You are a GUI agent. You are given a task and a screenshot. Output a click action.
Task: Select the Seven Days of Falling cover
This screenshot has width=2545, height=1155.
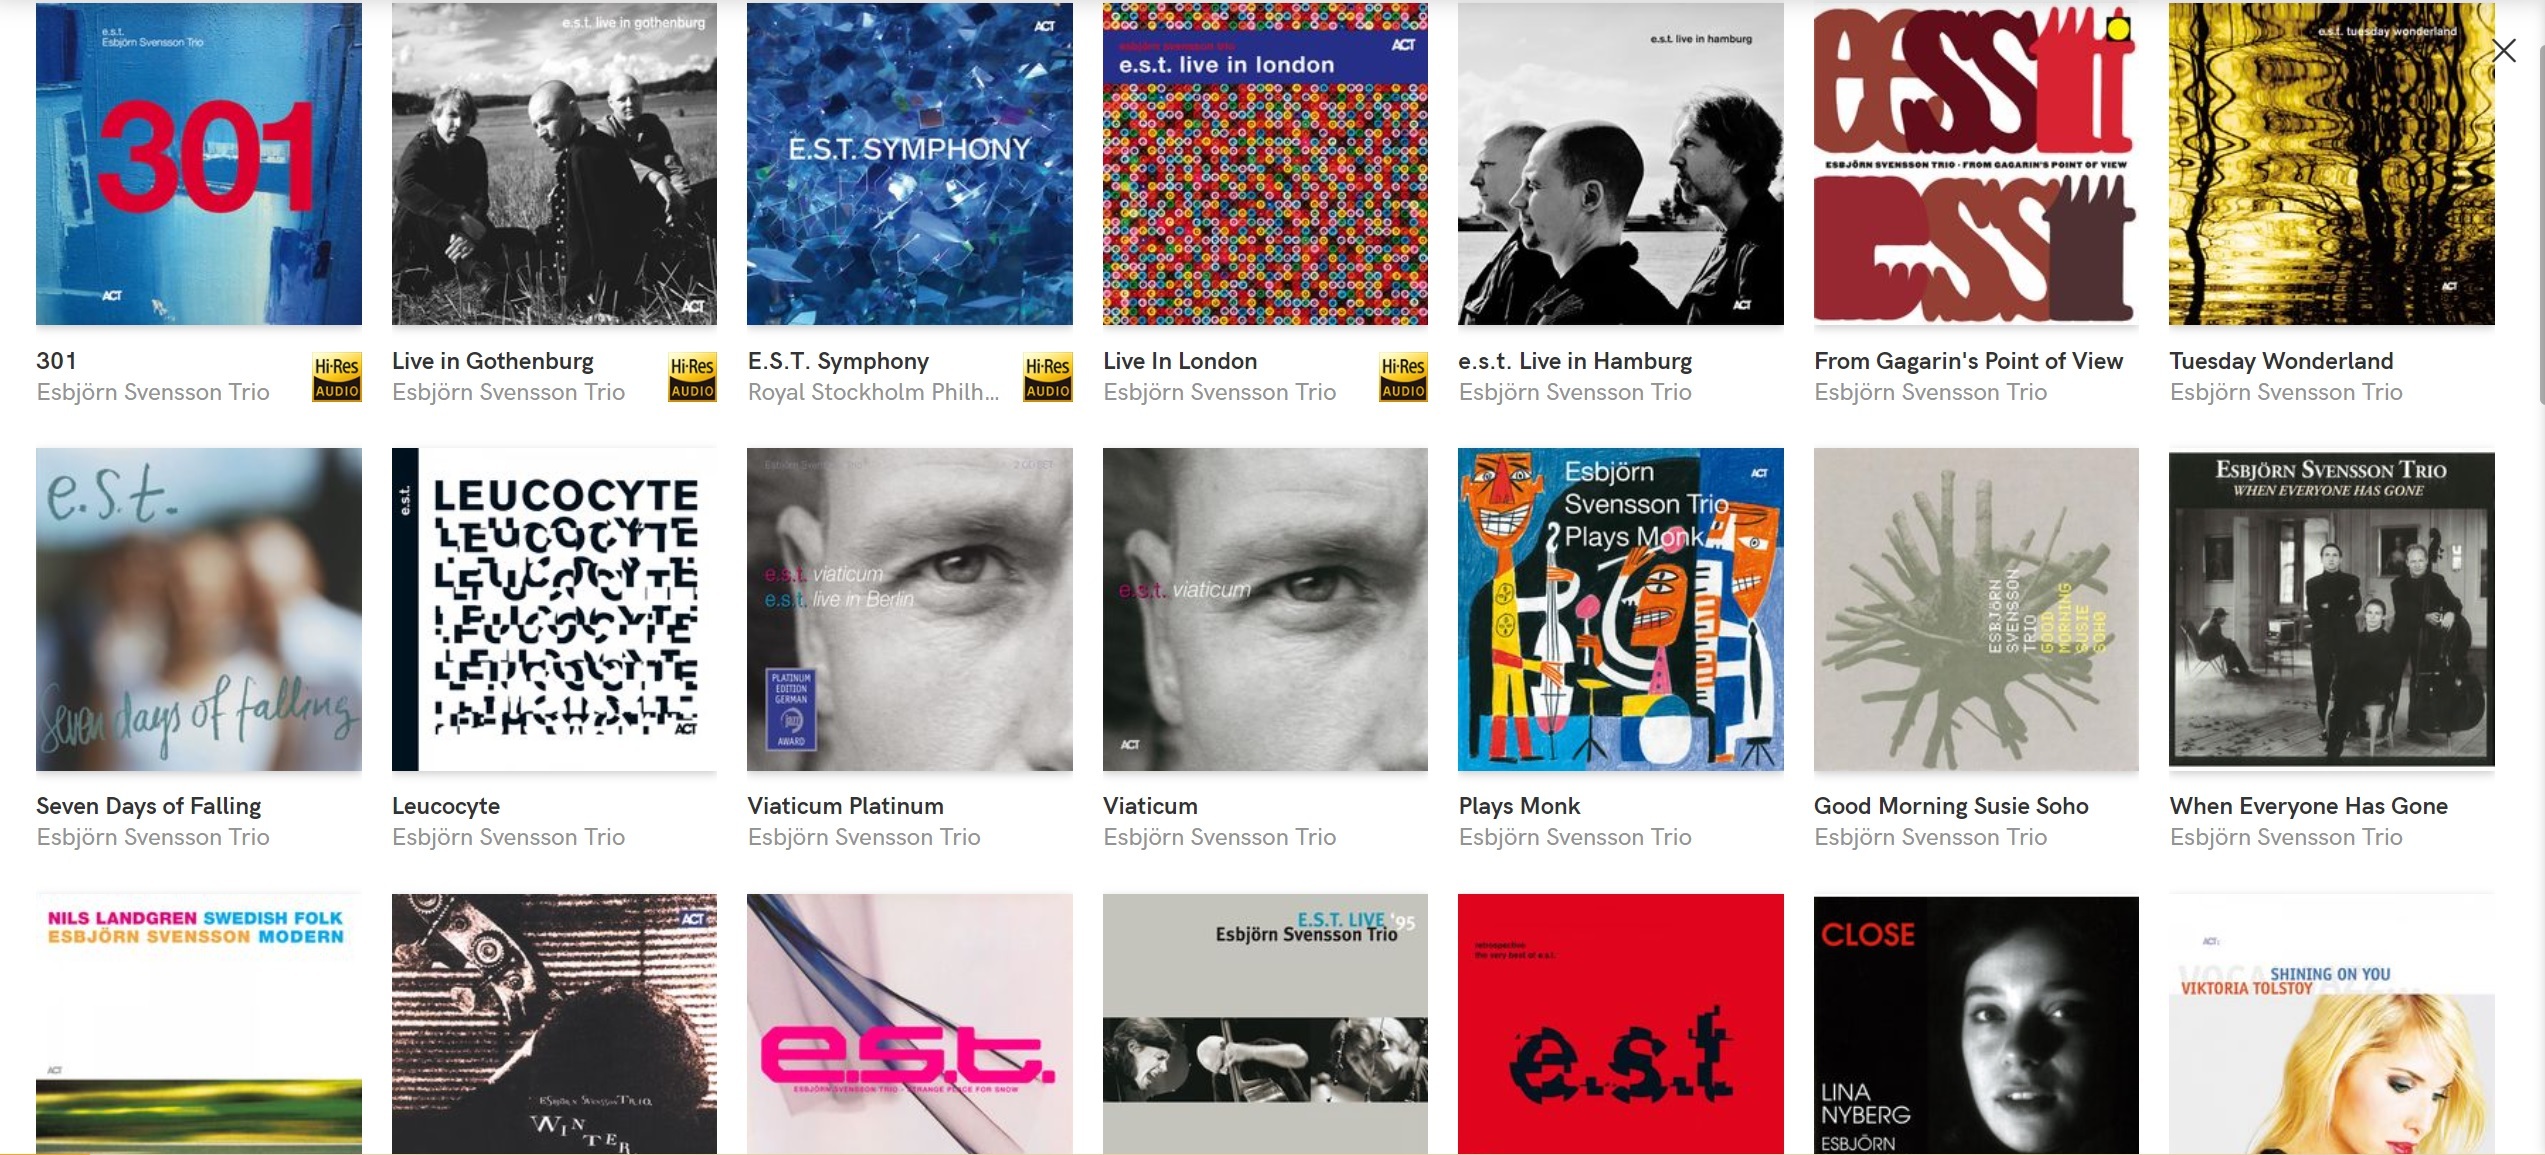click(x=199, y=609)
